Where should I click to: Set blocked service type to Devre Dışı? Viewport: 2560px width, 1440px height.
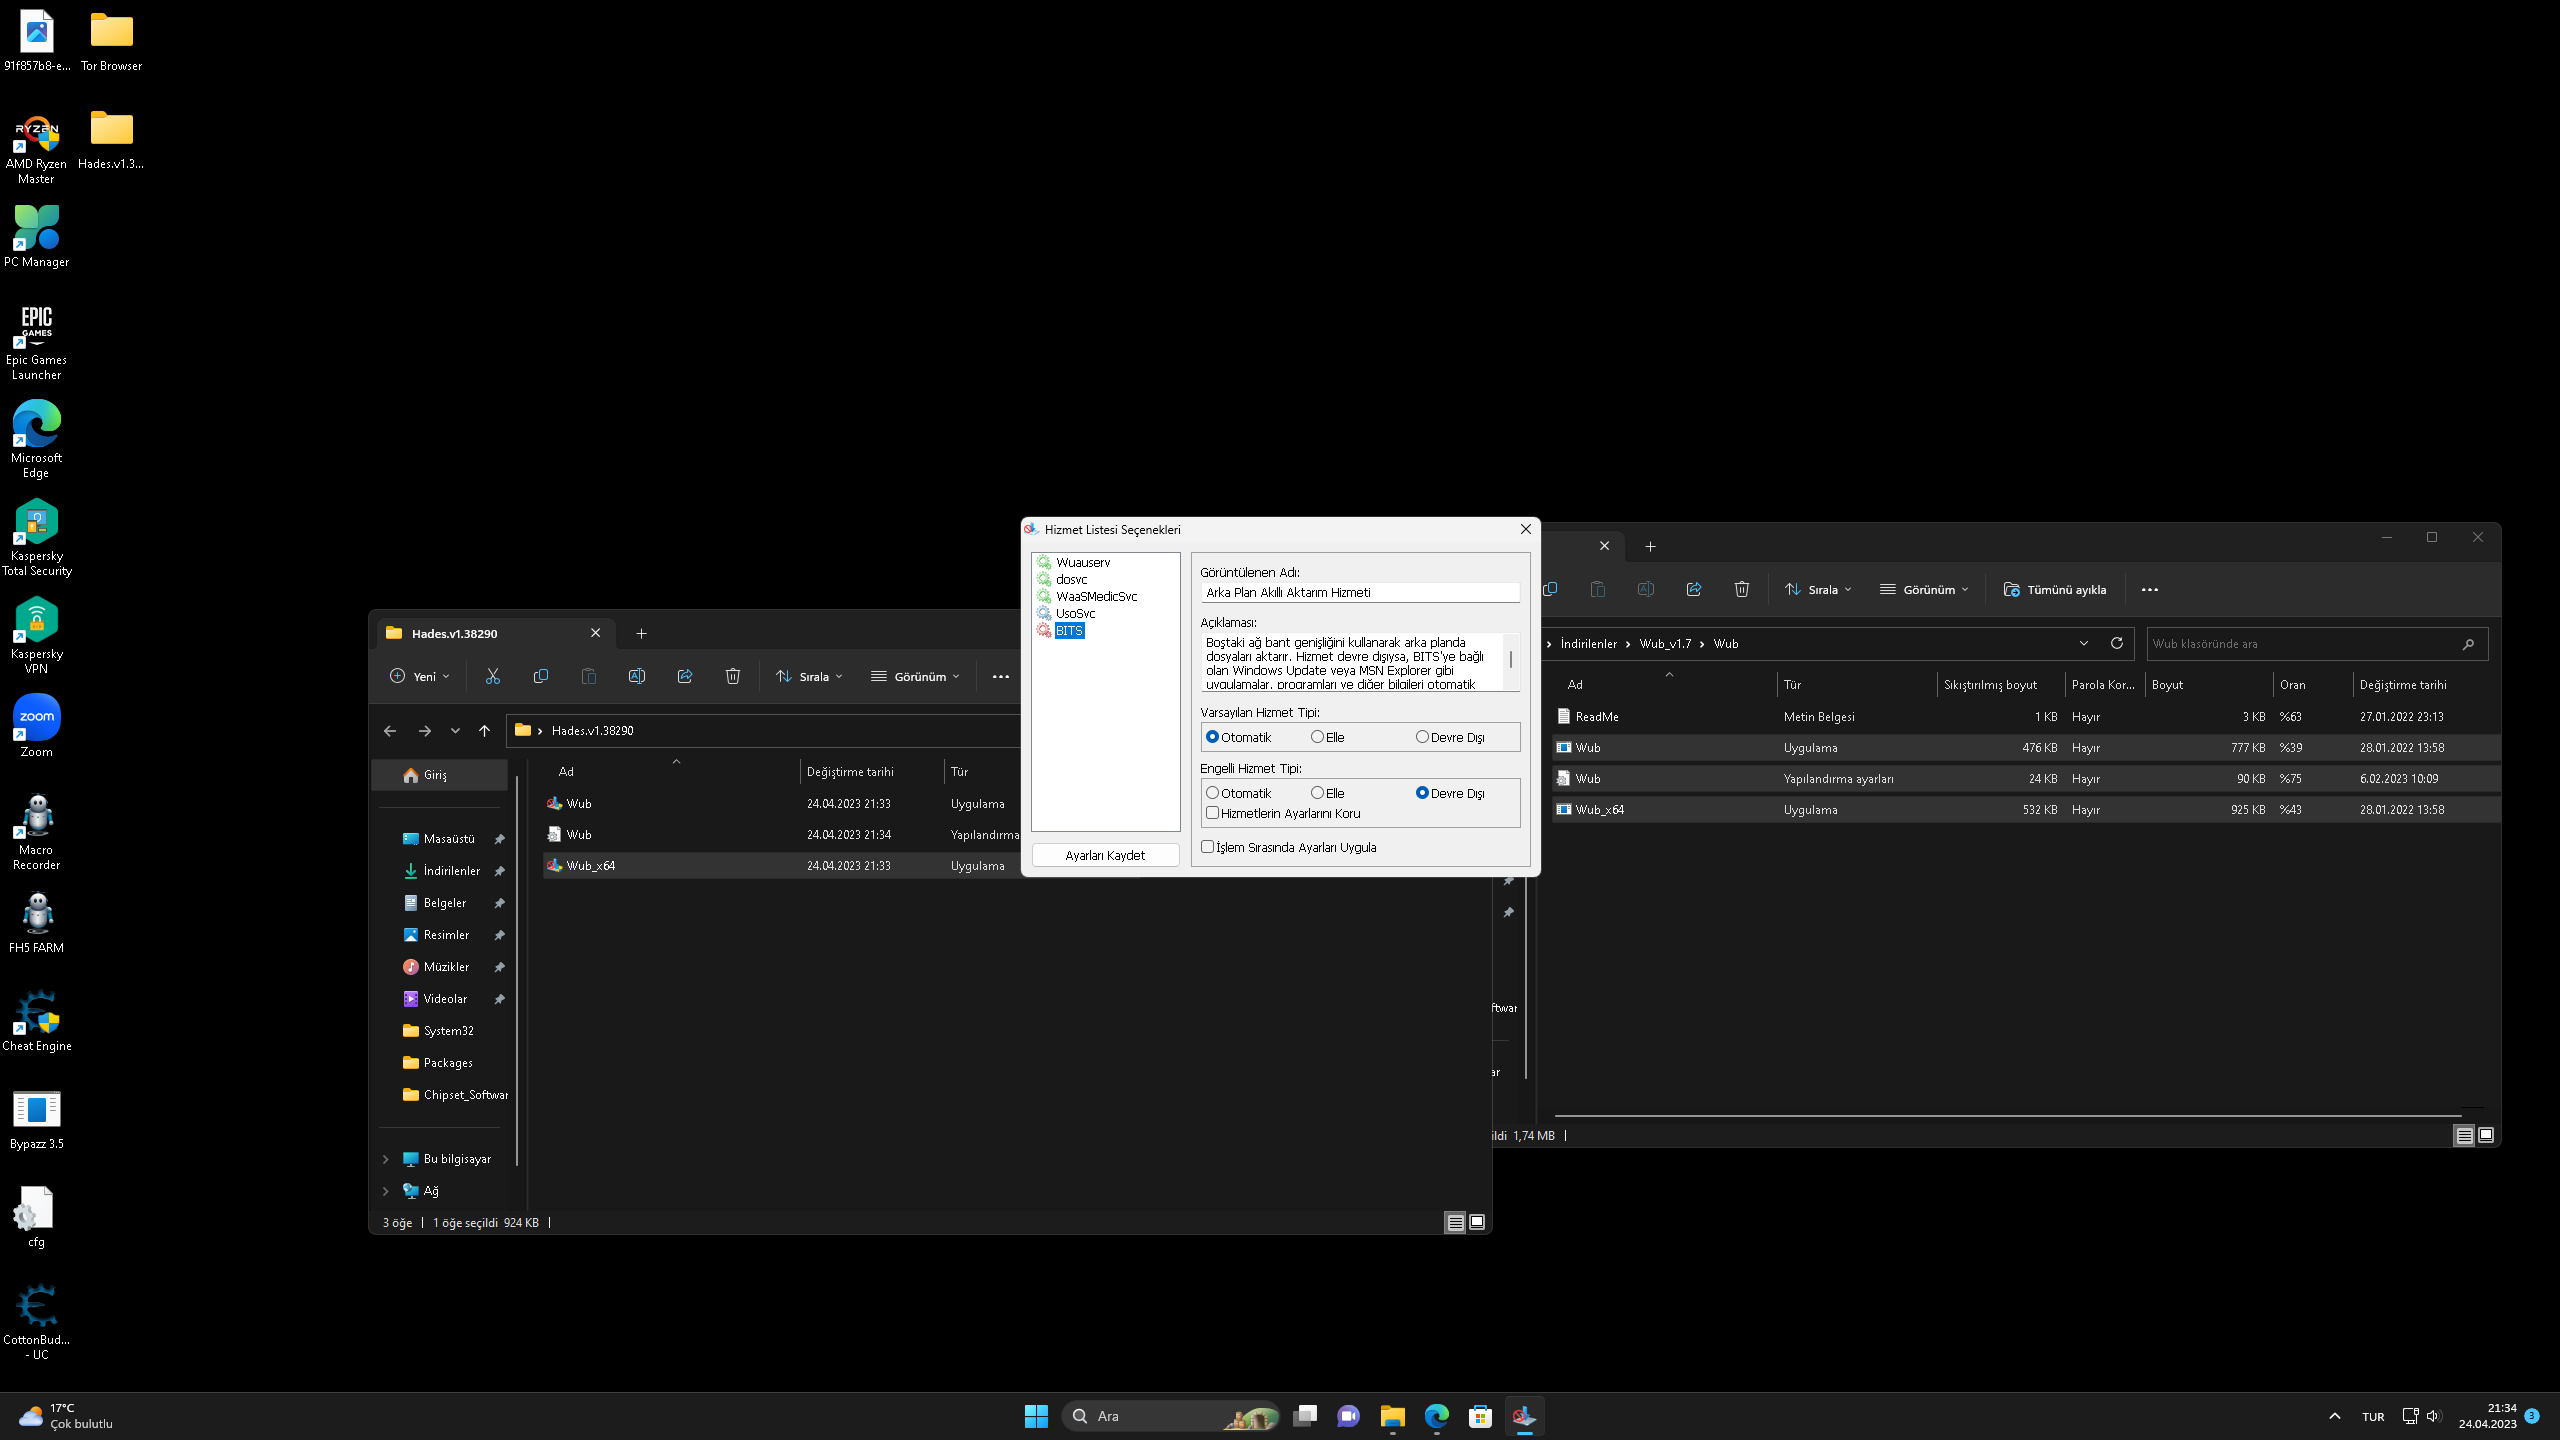(1450, 793)
